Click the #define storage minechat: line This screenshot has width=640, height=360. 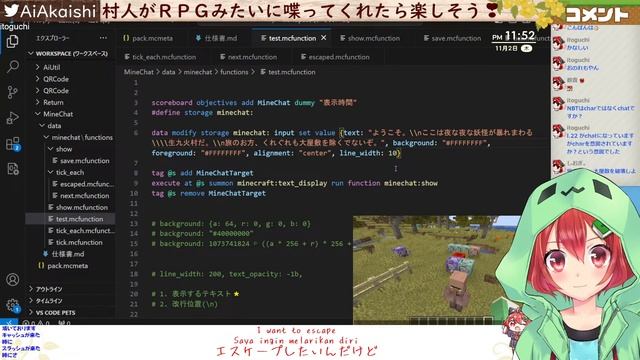tap(202, 113)
